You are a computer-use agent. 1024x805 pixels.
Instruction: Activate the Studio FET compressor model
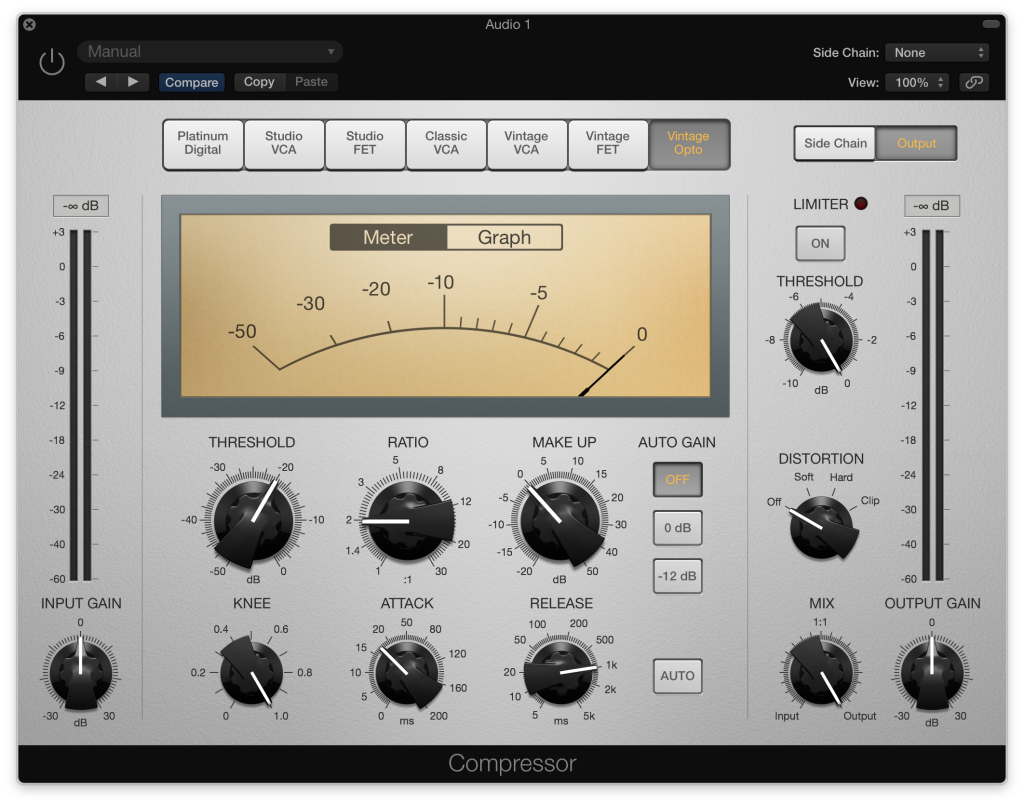coord(365,144)
